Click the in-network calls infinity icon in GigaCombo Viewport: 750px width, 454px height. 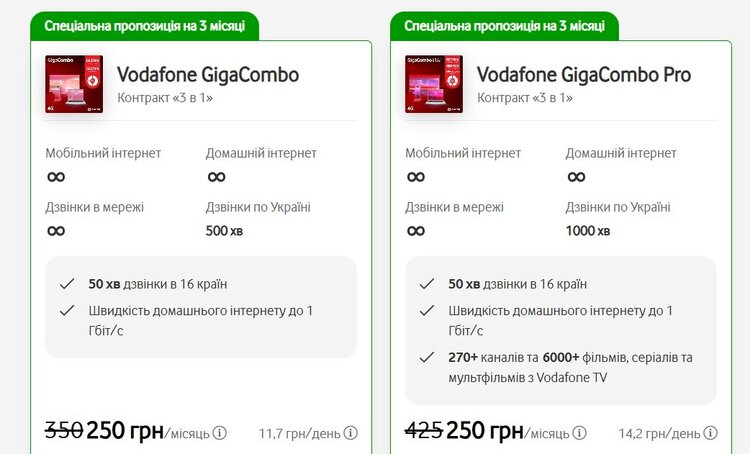pos(56,231)
